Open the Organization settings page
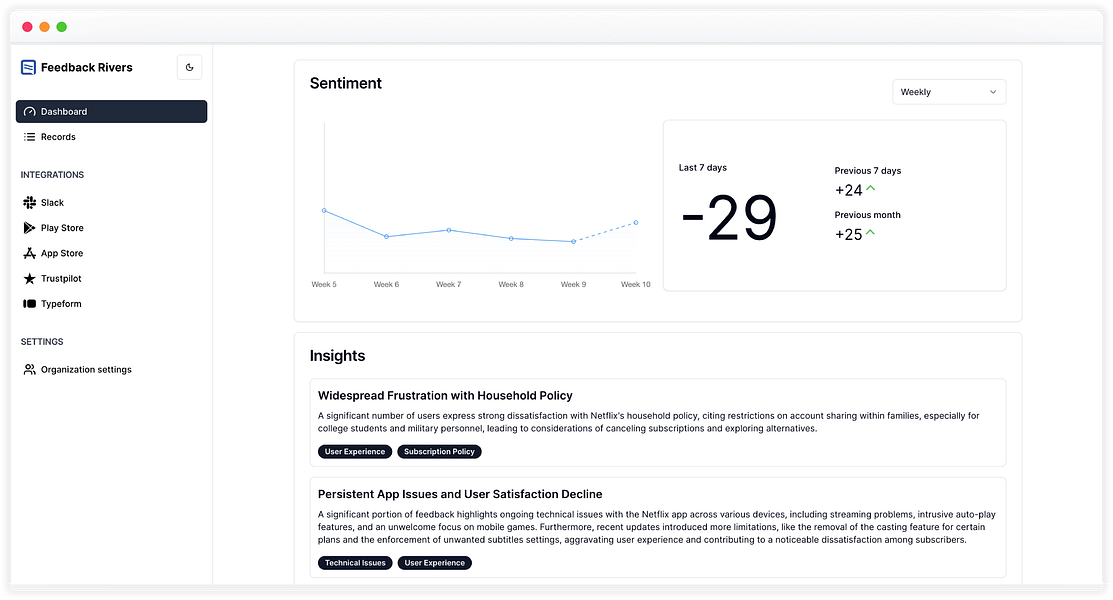Image resolution: width=1113 pixels, height=600 pixels. pyautogui.click(x=86, y=370)
